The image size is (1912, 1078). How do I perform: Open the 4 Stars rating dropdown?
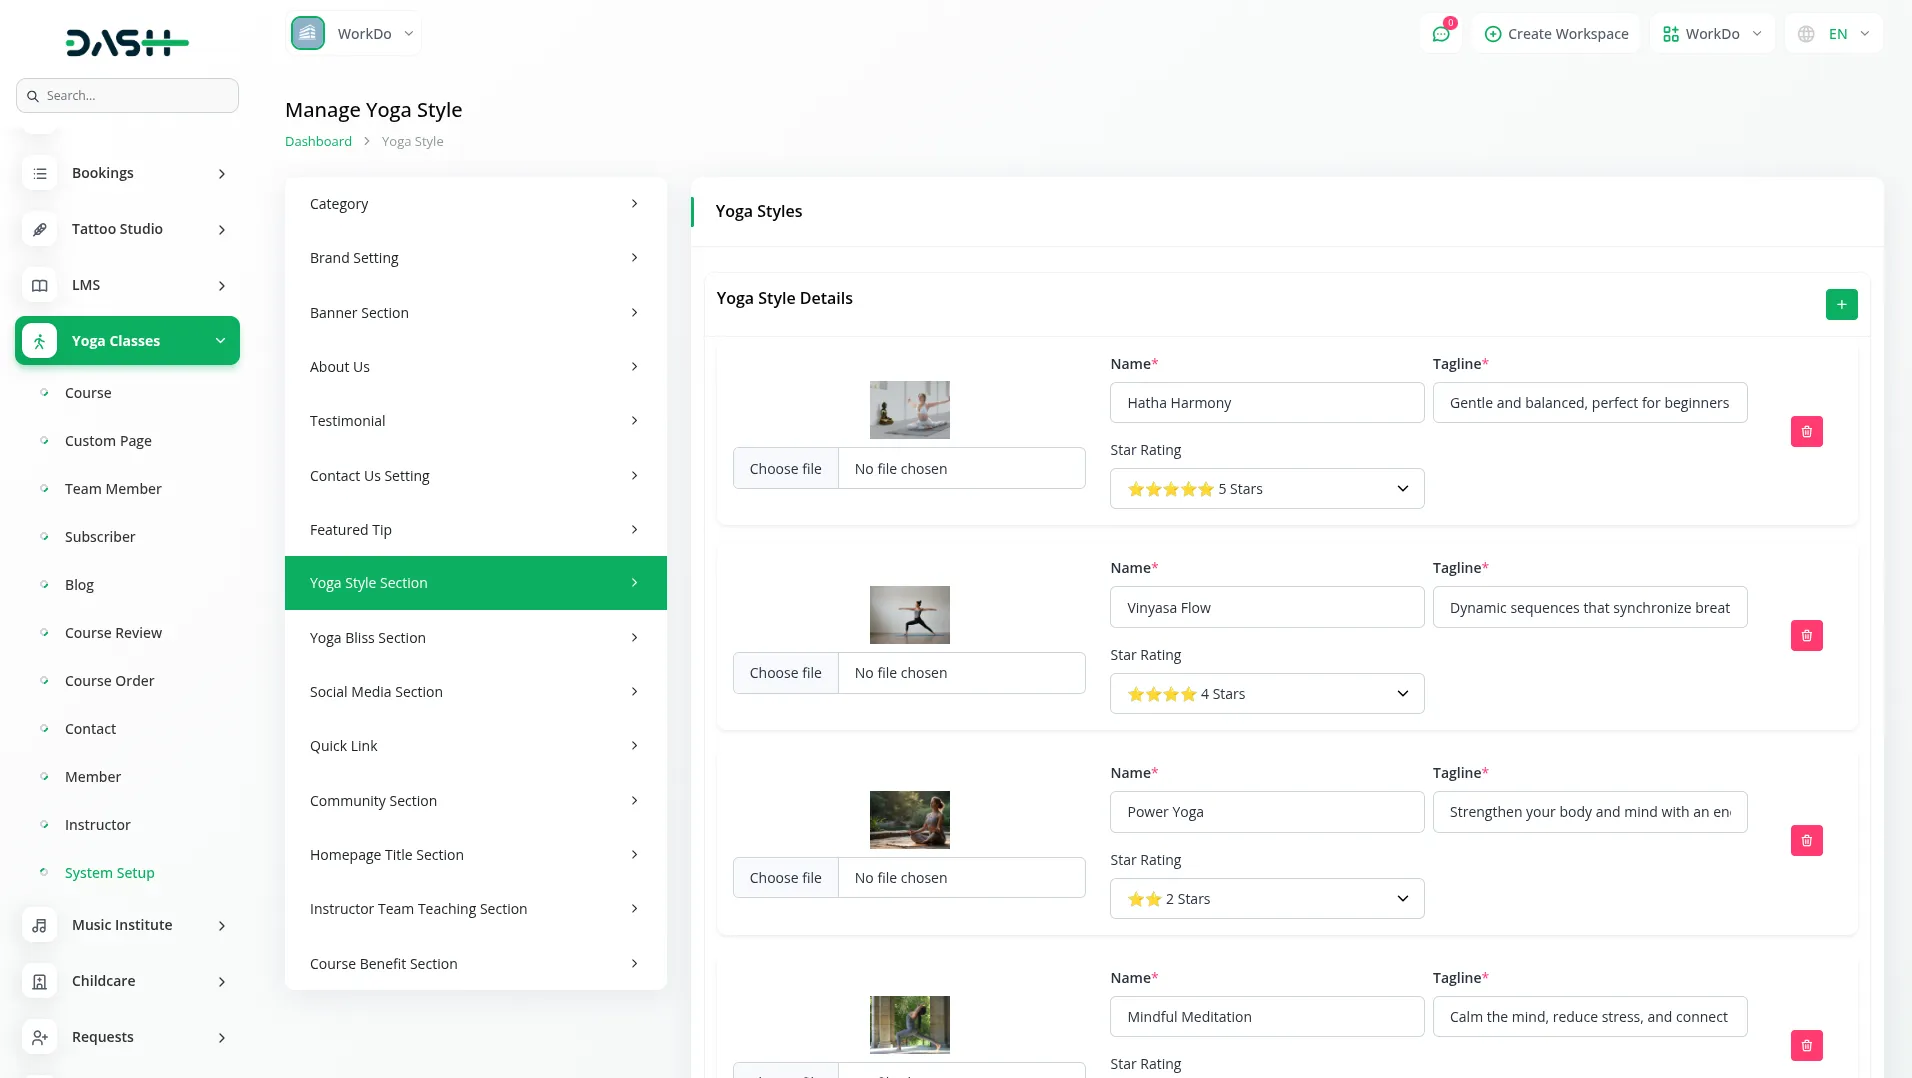[x=1266, y=694]
